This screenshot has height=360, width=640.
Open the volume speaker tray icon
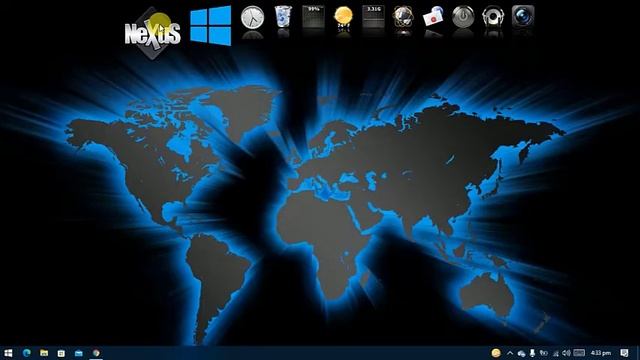[x=566, y=353]
